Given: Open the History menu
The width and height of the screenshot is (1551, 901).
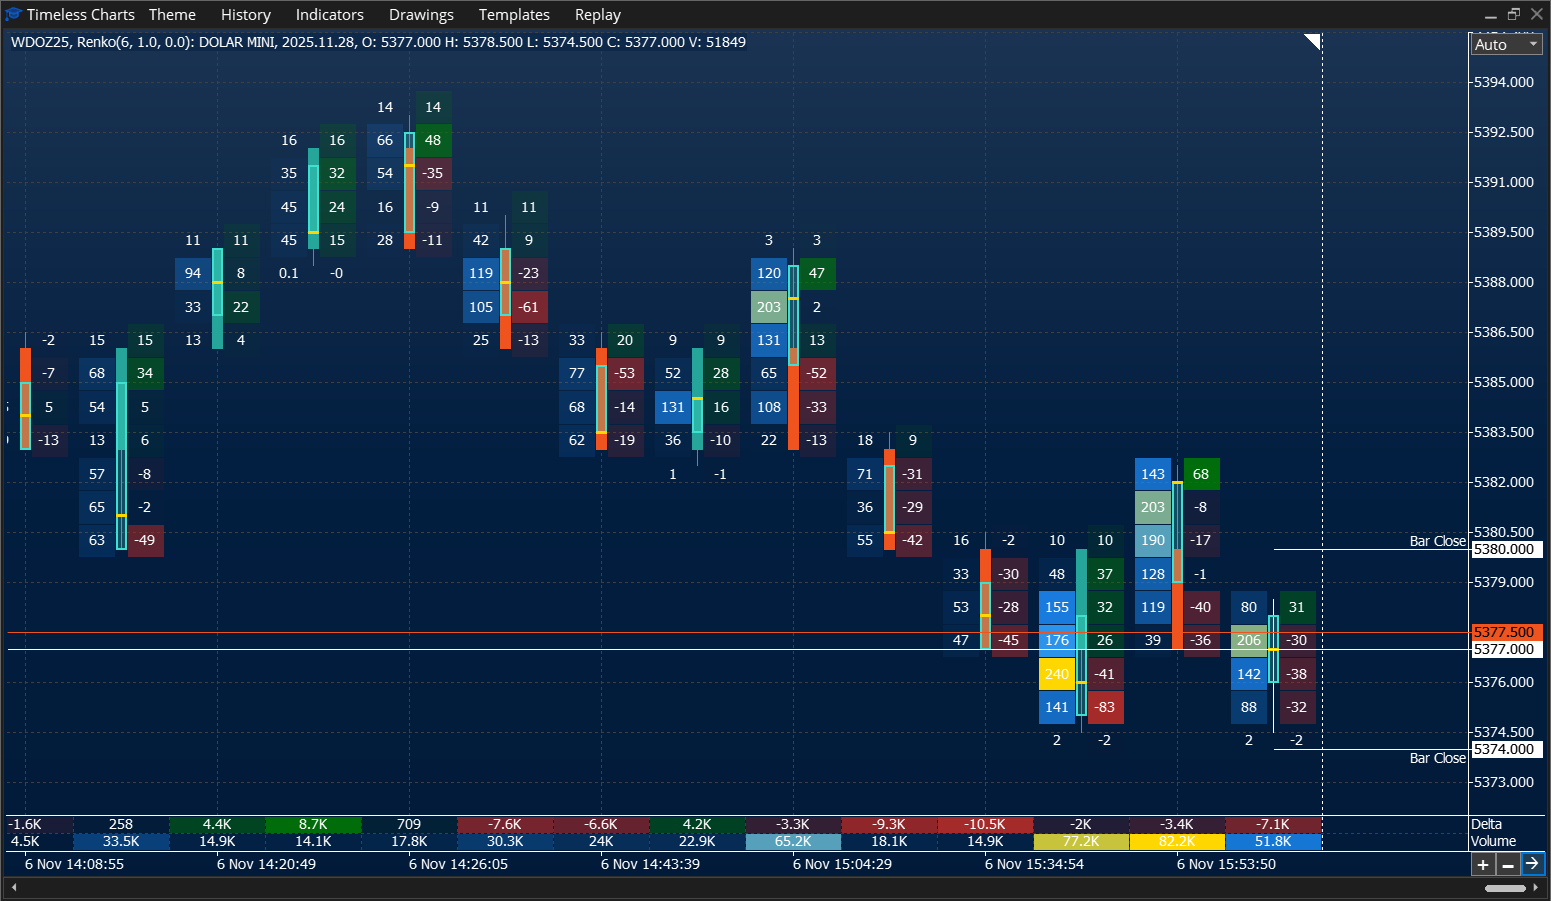Looking at the screenshot, I should pyautogui.click(x=245, y=14).
